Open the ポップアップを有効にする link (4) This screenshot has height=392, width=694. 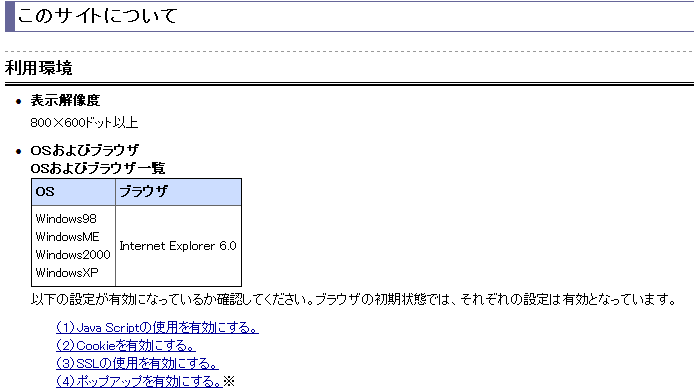click(x=139, y=381)
